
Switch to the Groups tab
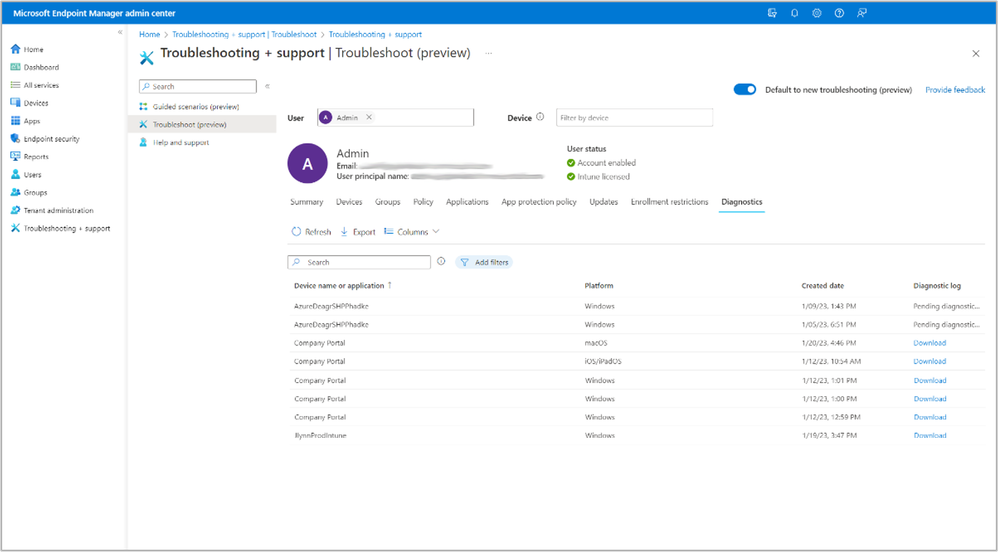point(388,202)
